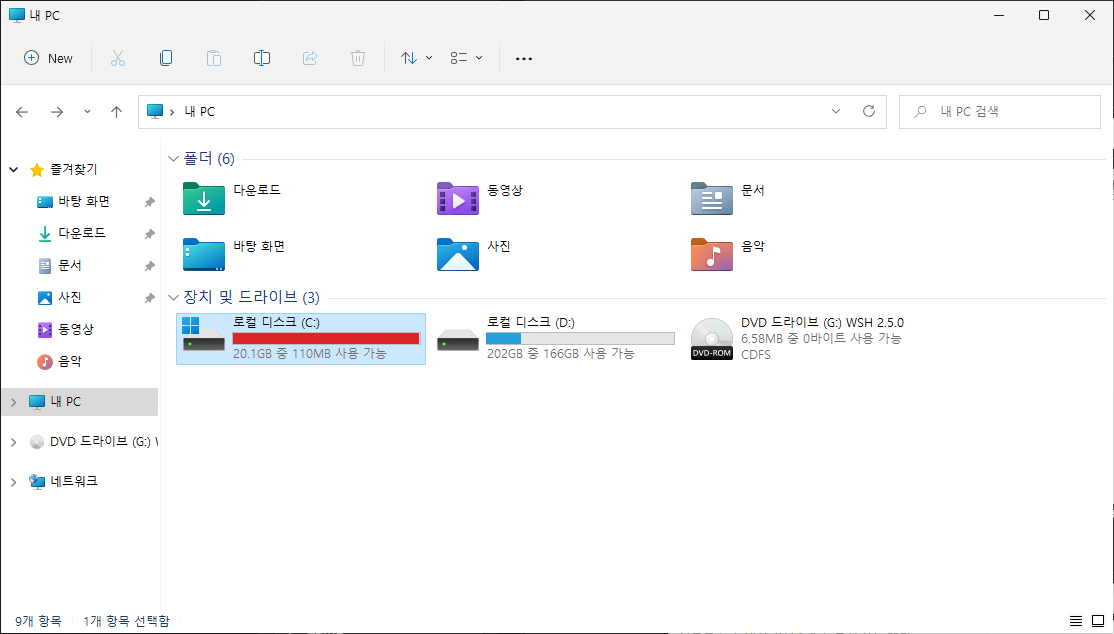Click the 폴더 (6) group header text
Viewport: 1114px width, 634px height.
pos(209,158)
